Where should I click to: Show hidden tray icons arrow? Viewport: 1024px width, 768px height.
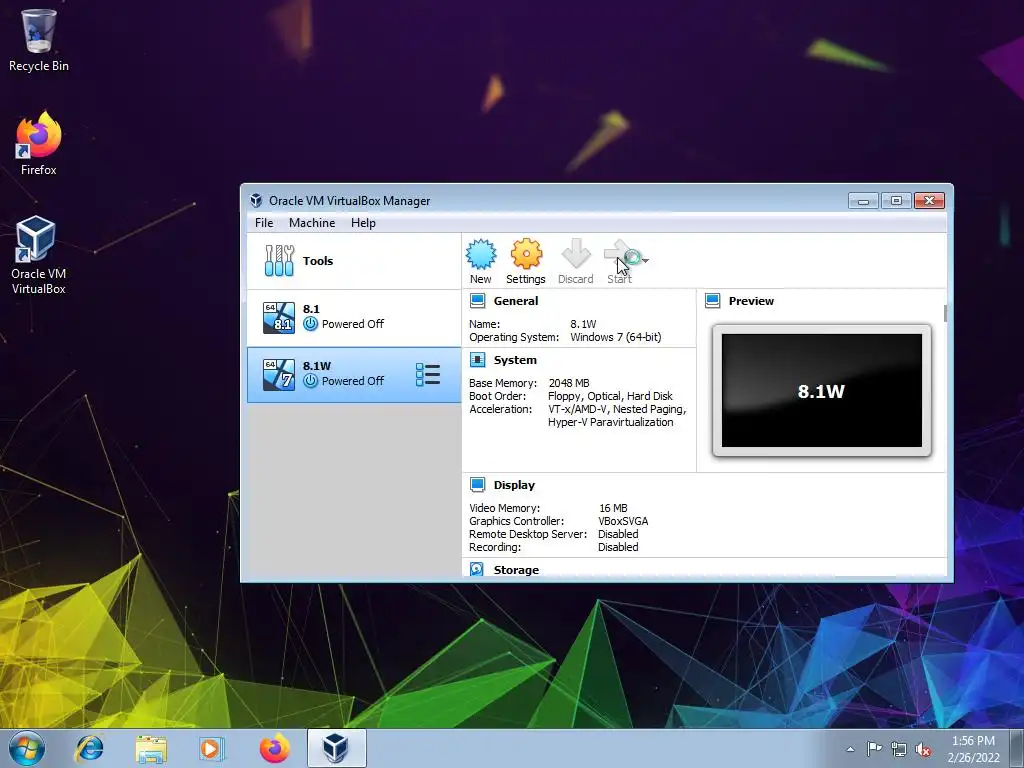(850, 749)
